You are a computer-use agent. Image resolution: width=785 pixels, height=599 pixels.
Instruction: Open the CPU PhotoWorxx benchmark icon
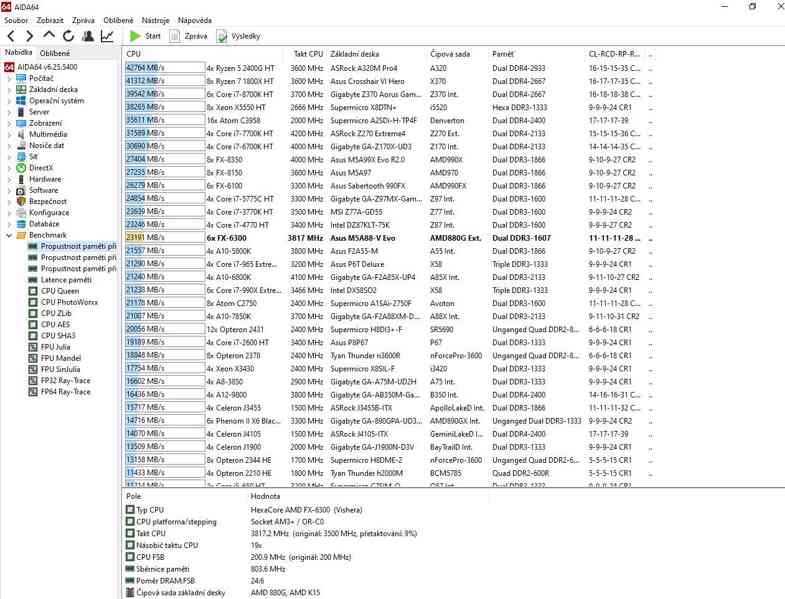33,302
